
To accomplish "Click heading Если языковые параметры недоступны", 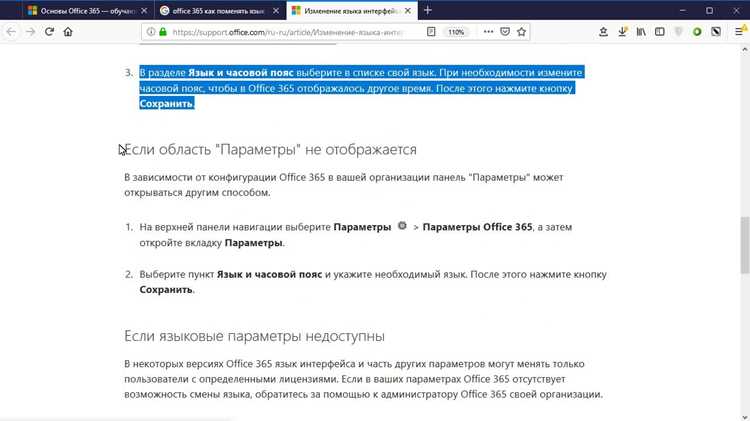I will click(254, 336).
